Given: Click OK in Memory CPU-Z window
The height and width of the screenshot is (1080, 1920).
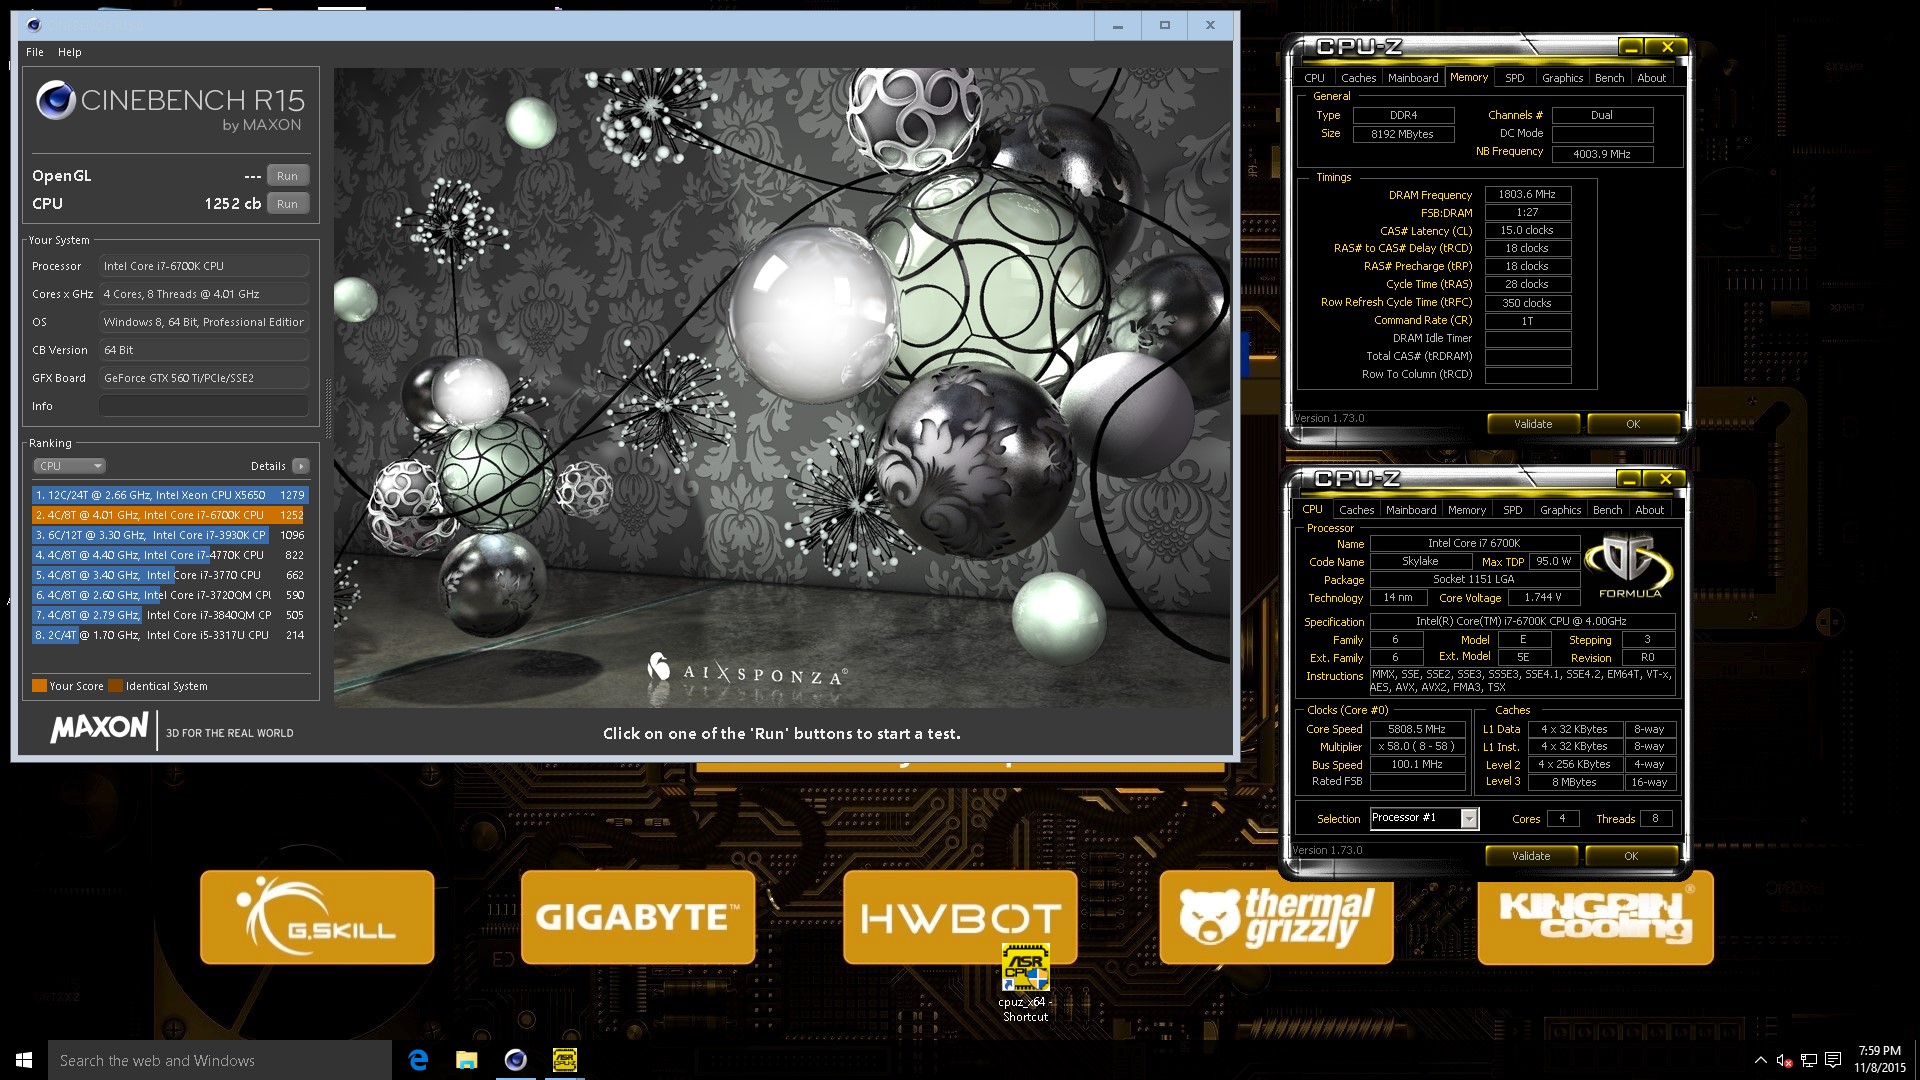Looking at the screenshot, I should click(1633, 424).
